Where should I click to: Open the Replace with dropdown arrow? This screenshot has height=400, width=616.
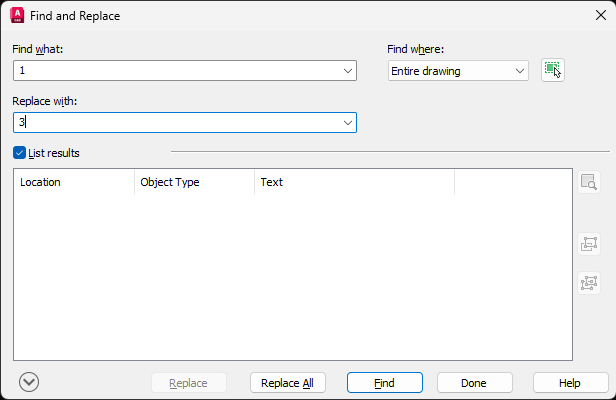click(x=348, y=122)
